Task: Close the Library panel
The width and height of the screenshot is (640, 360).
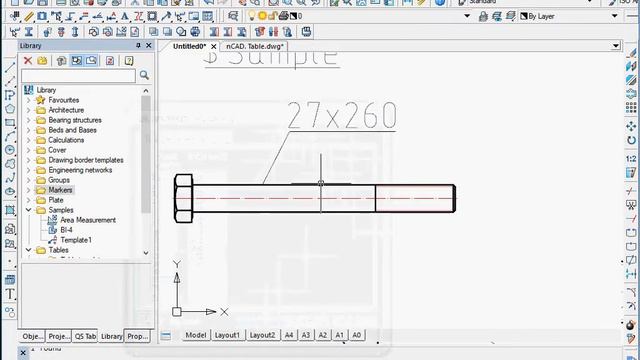Action: click(149, 46)
